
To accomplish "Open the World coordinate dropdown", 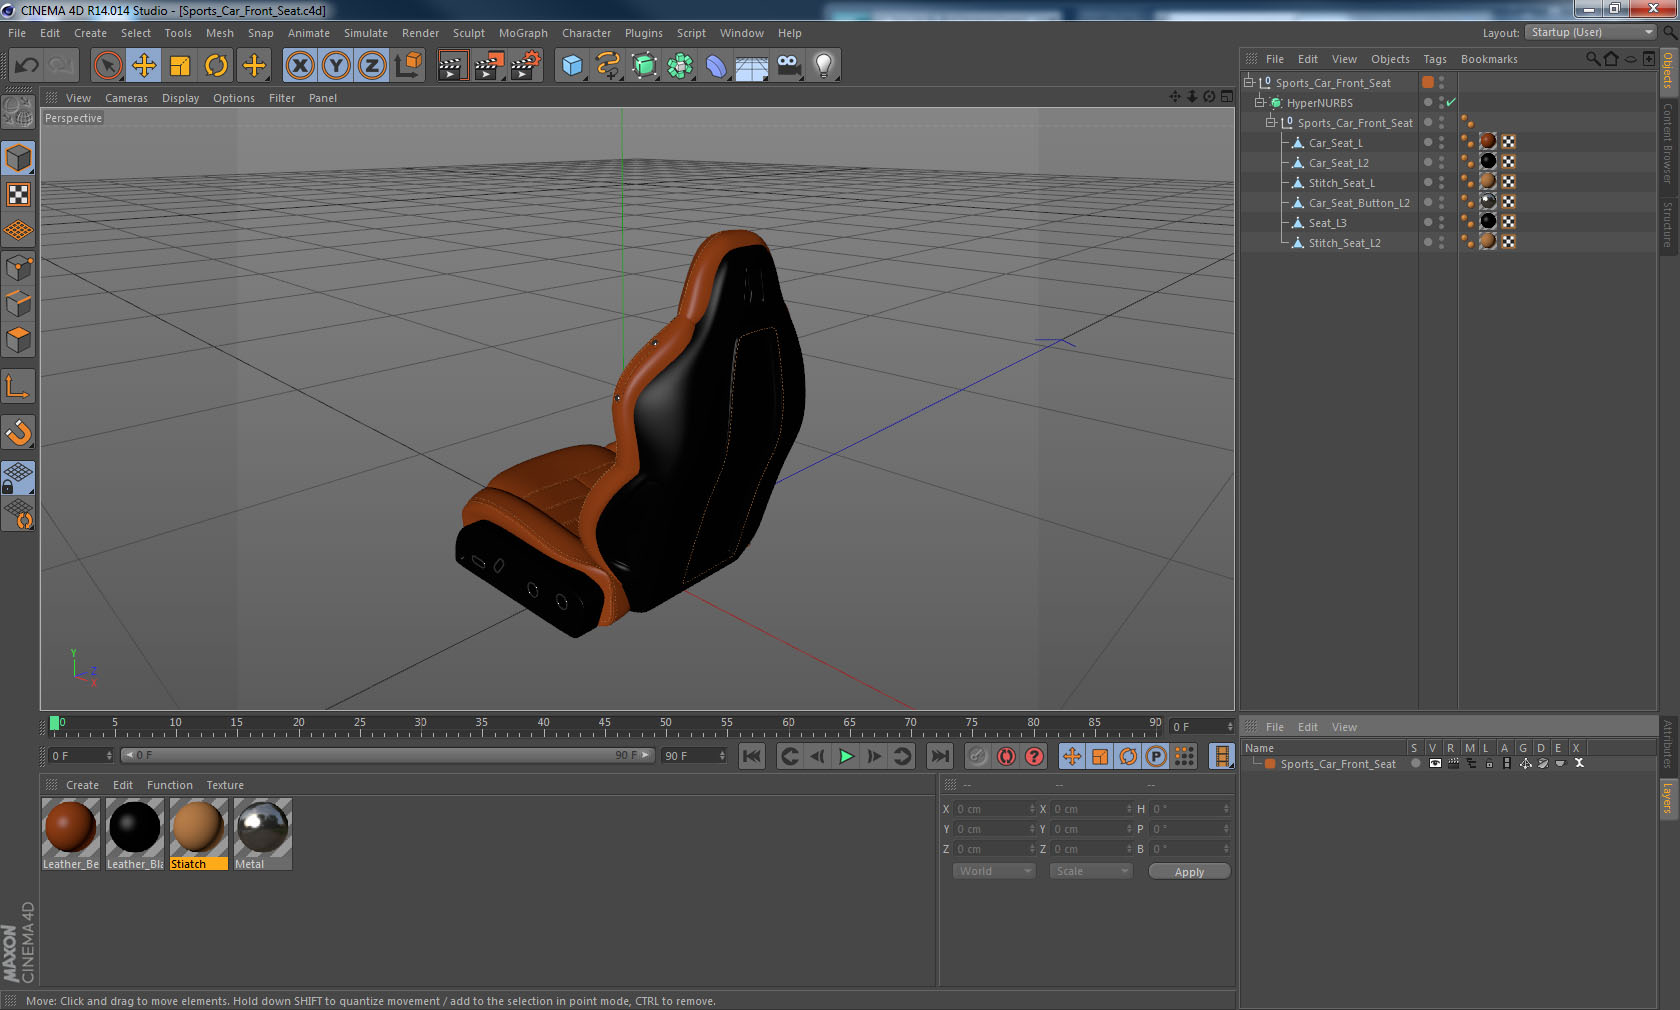I will pos(993,871).
